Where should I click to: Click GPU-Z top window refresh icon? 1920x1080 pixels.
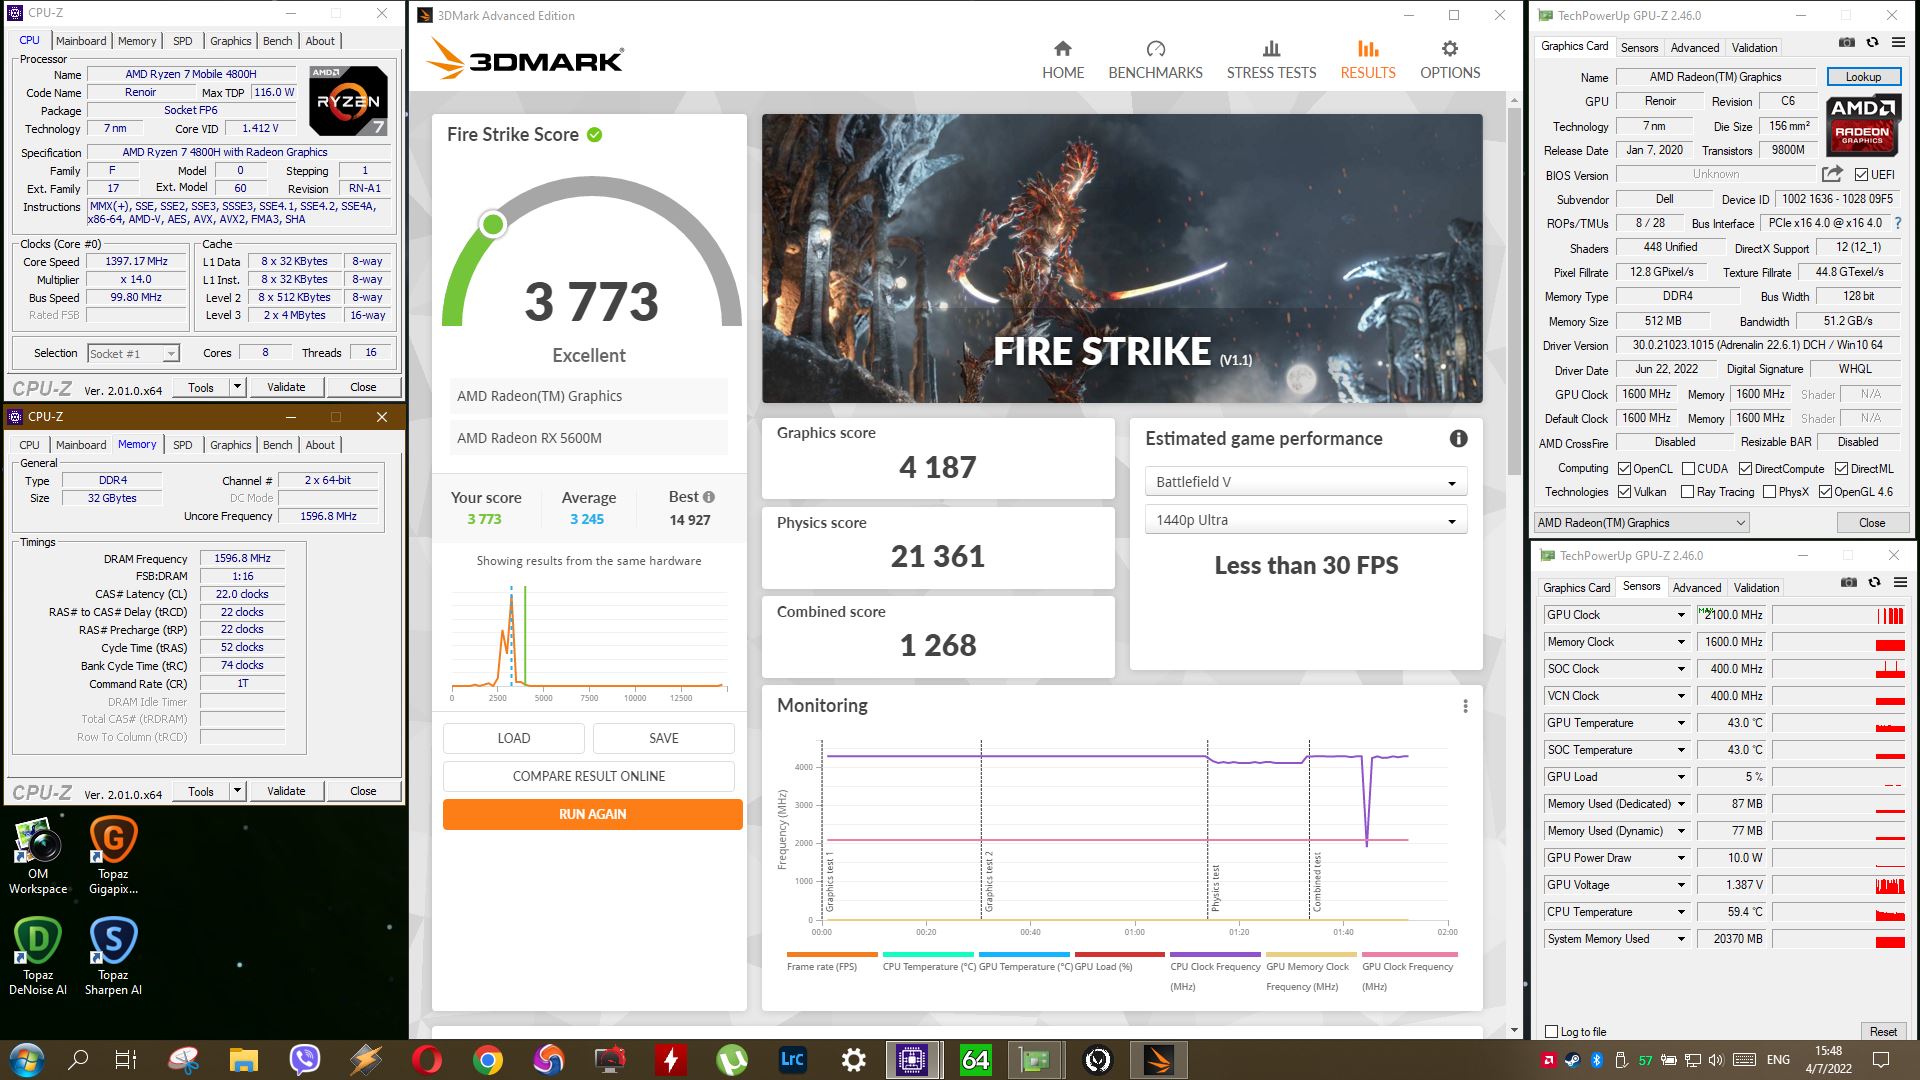pos(1872,42)
